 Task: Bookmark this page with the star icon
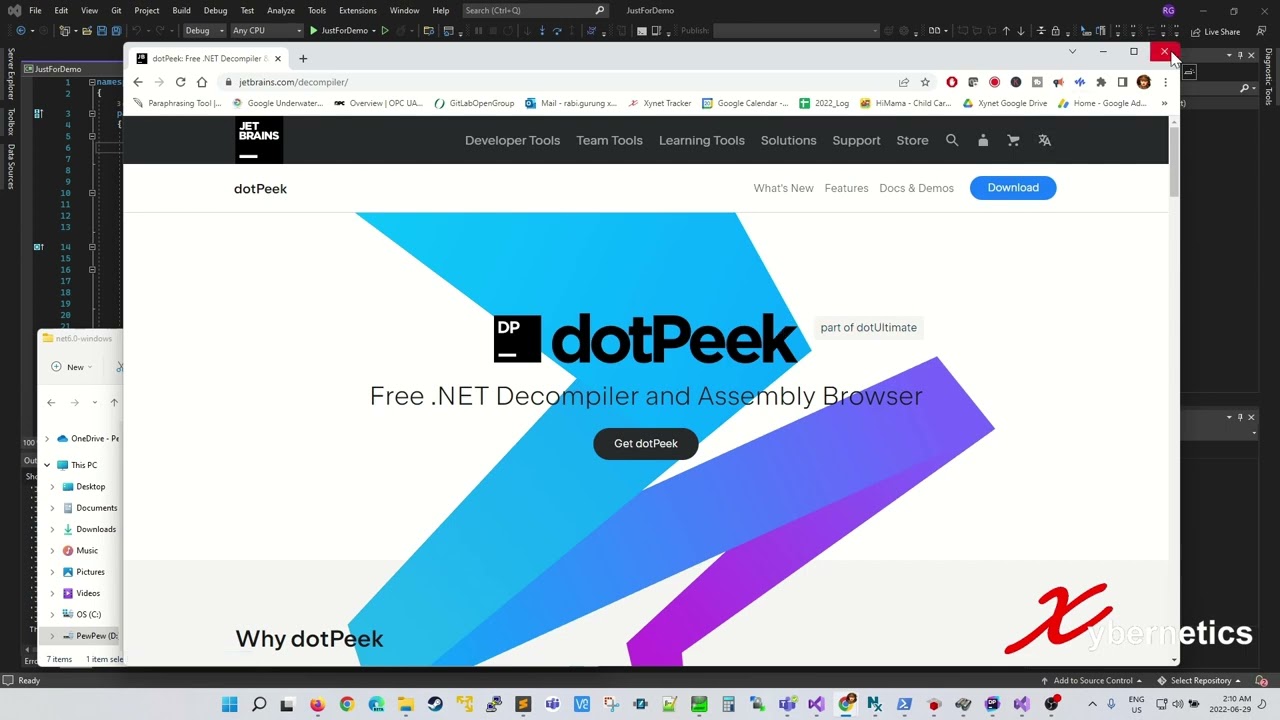(x=925, y=82)
